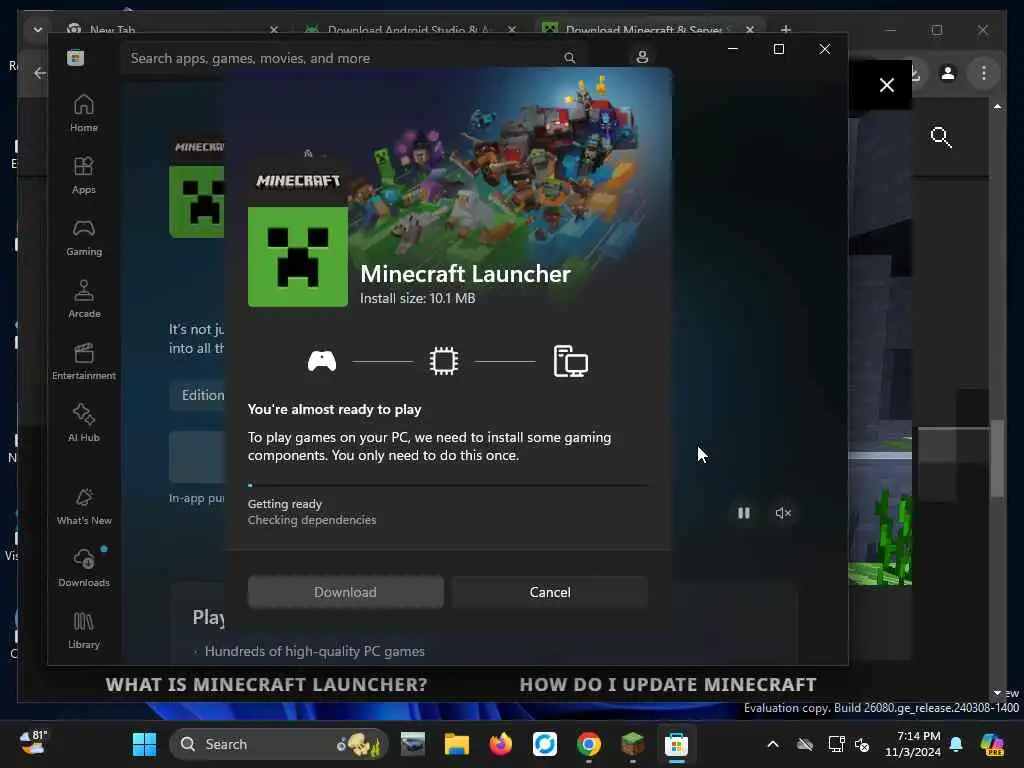This screenshot has height=768, width=1024.
Task: Click the Chrome back arrow
Action: (40, 73)
